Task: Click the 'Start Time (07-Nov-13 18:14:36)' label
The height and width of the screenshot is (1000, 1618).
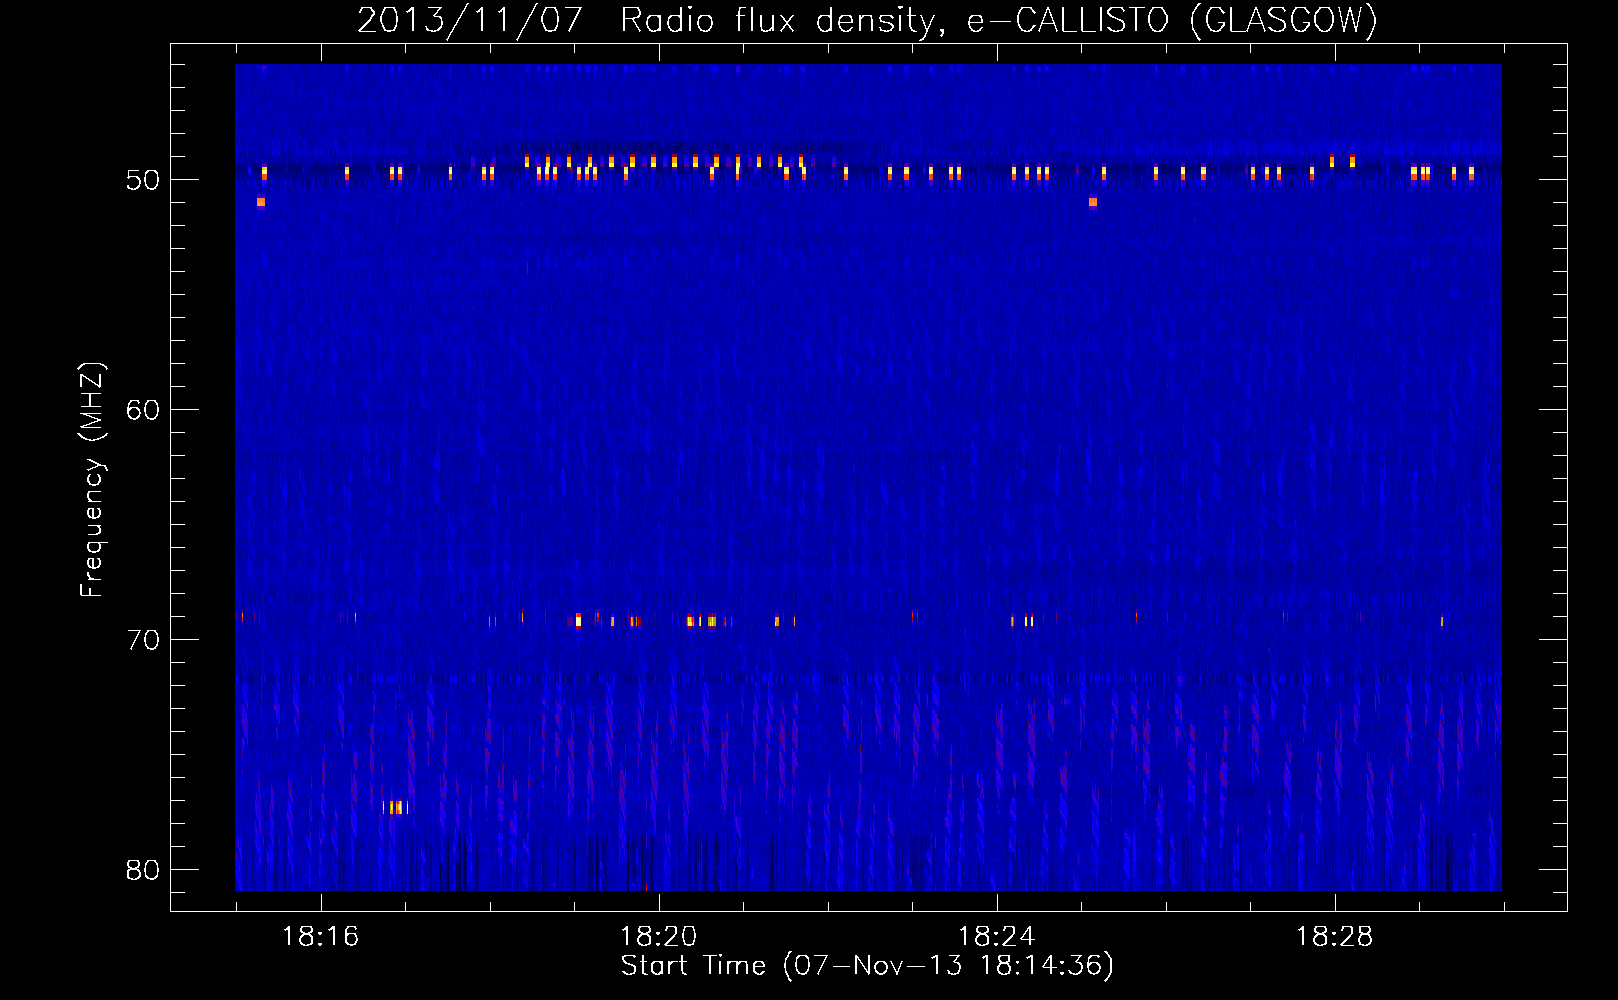Action: tap(867, 966)
